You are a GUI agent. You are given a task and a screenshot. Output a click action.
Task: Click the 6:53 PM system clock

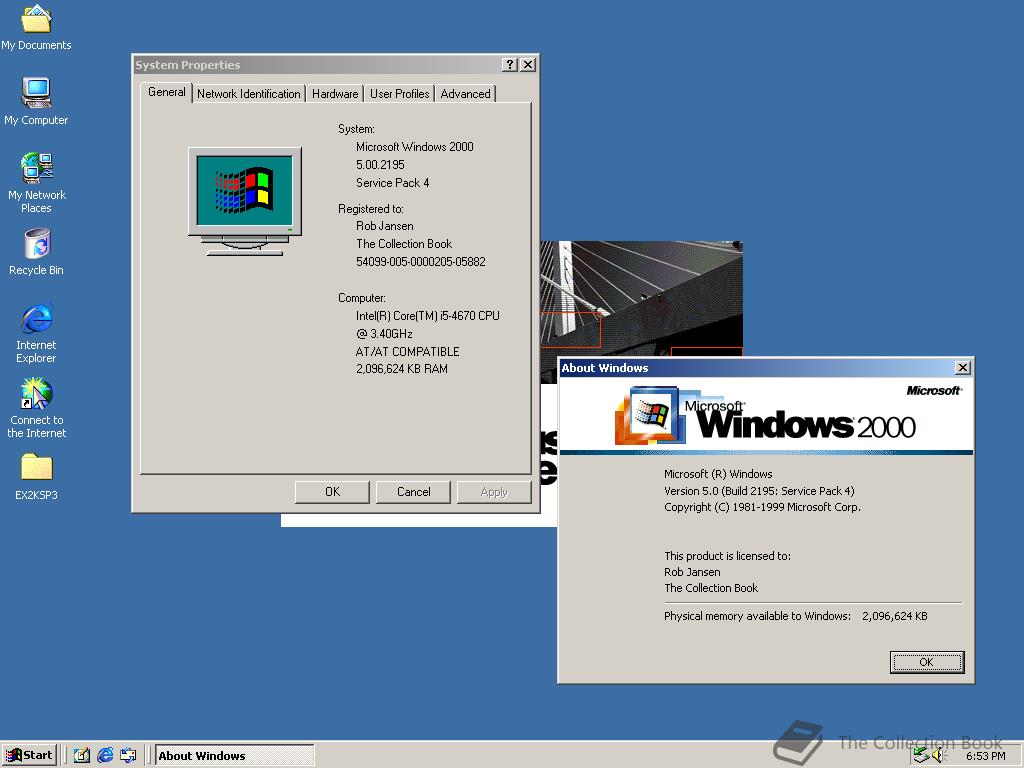[985, 756]
